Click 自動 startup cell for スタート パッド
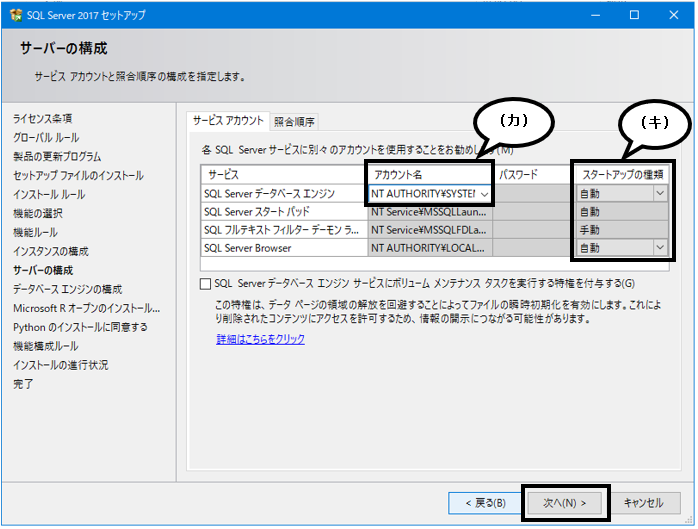Viewport: 698px width, 529px height. 622,212
